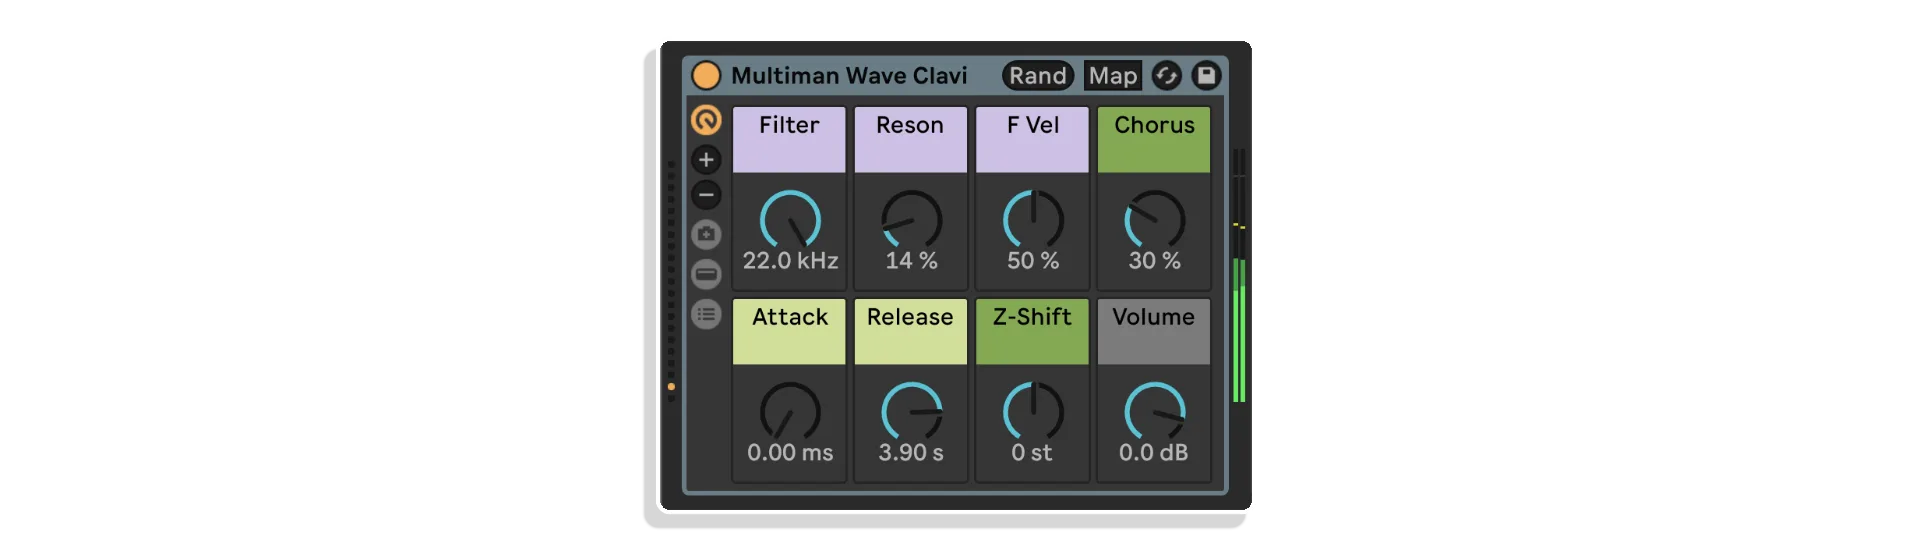Select the Chorus macro label

coord(1154,125)
